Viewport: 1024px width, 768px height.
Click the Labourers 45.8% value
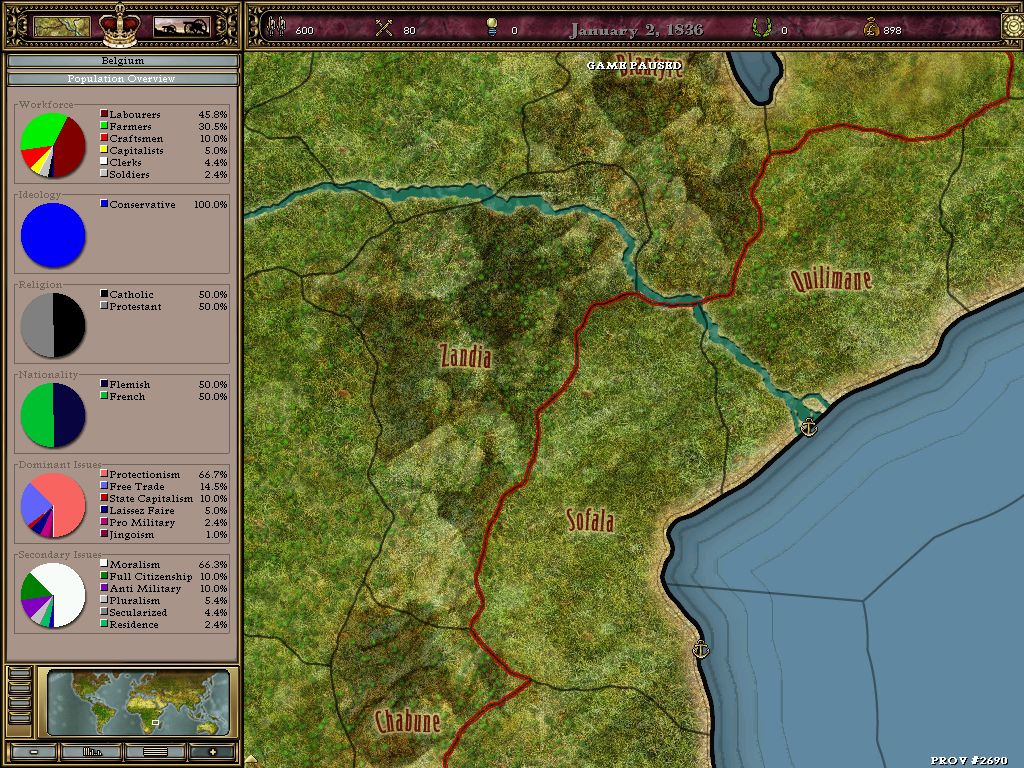pos(213,114)
